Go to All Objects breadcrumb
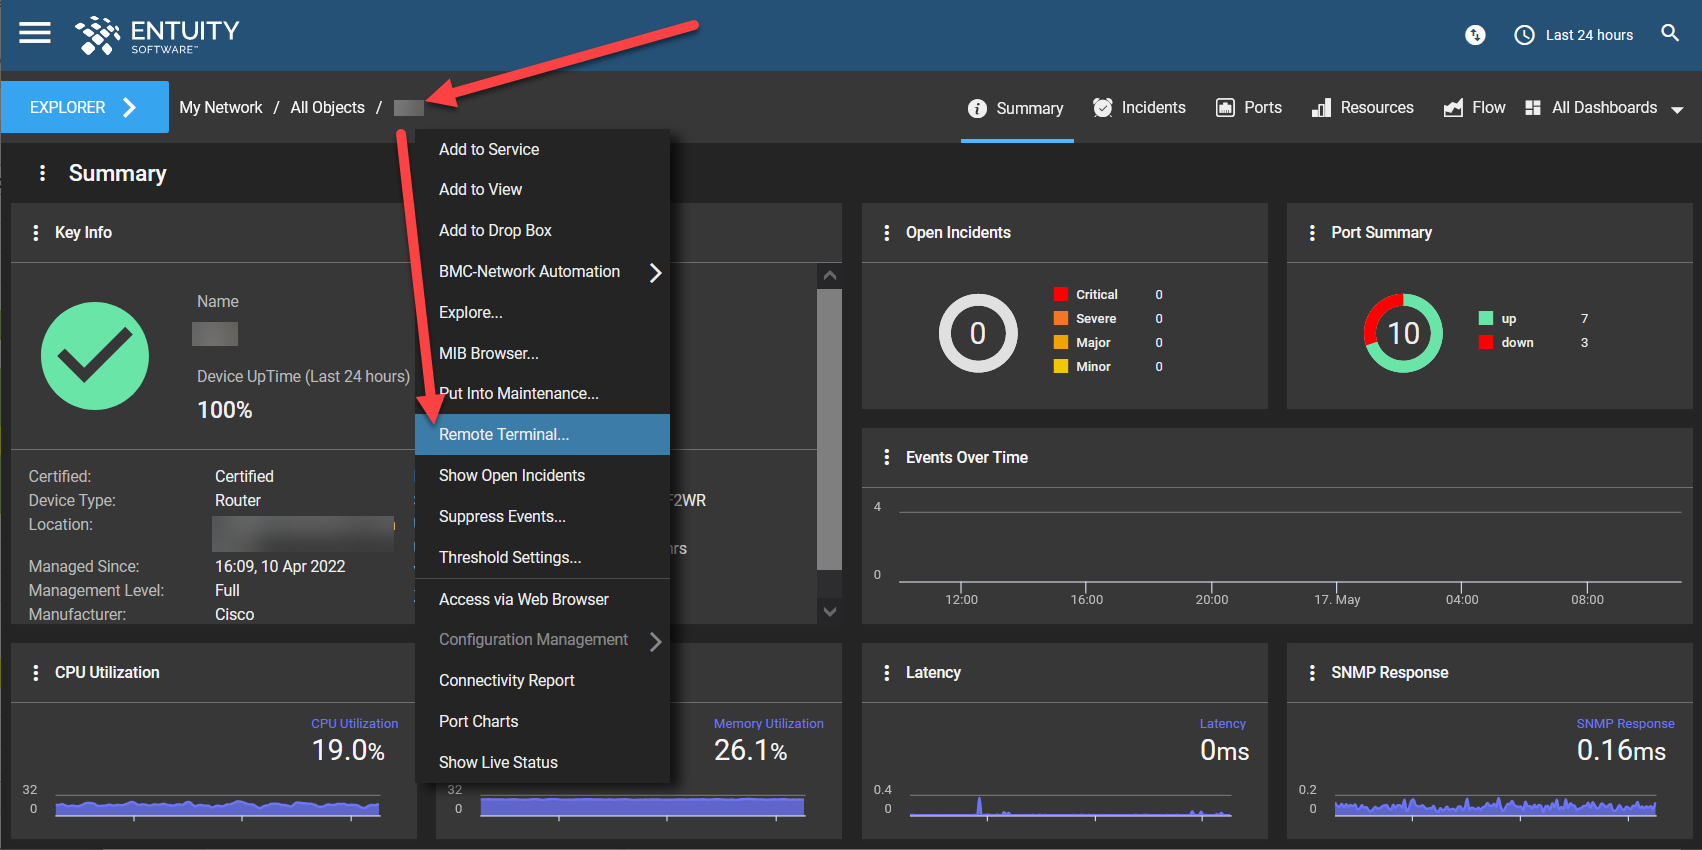Image resolution: width=1702 pixels, height=850 pixels. [x=328, y=107]
